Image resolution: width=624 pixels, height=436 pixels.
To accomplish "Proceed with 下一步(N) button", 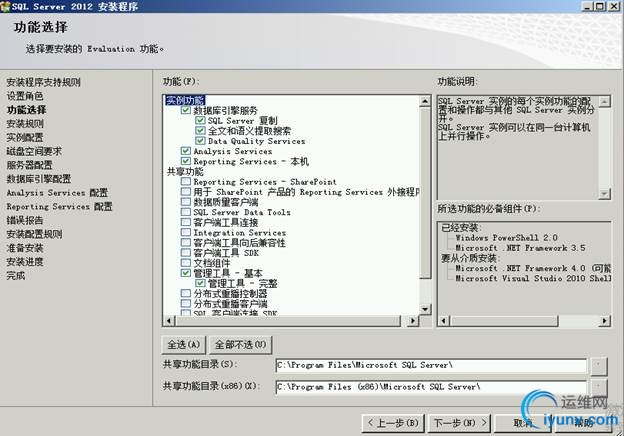I will point(459,423).
